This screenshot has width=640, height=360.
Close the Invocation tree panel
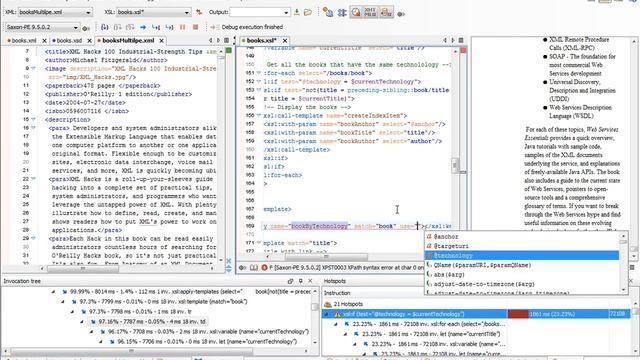click(310, 281)
